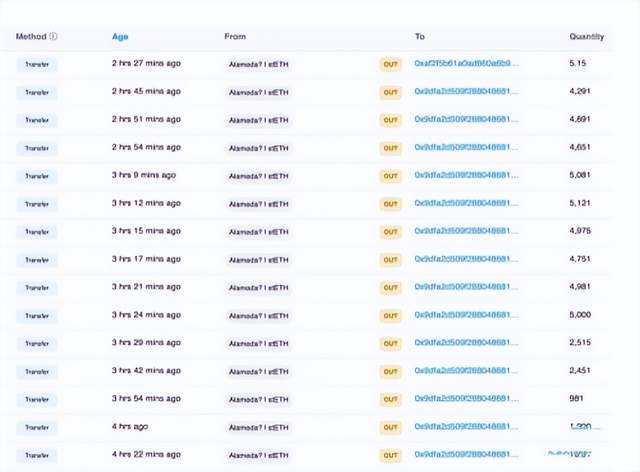Click Transfer button in 2 hrs 27 mins row

point(37,64)
